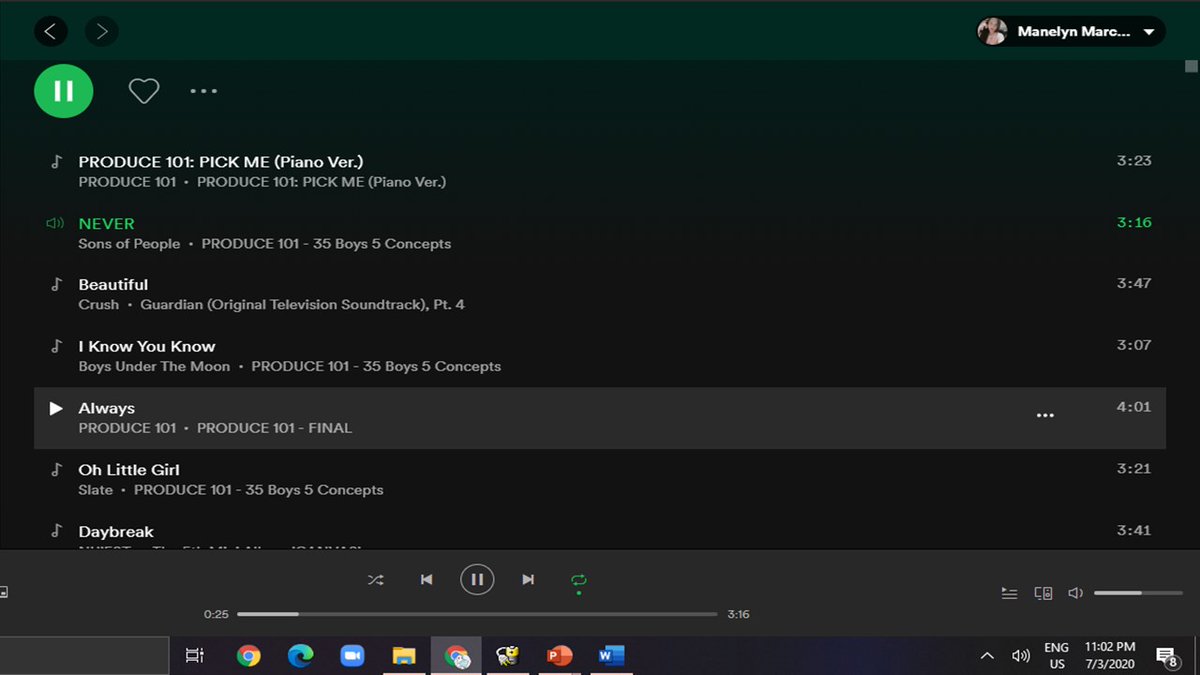Select the track title Beautiful
Viewport: 1200px width, 675px height.
[x=113, y=285]
